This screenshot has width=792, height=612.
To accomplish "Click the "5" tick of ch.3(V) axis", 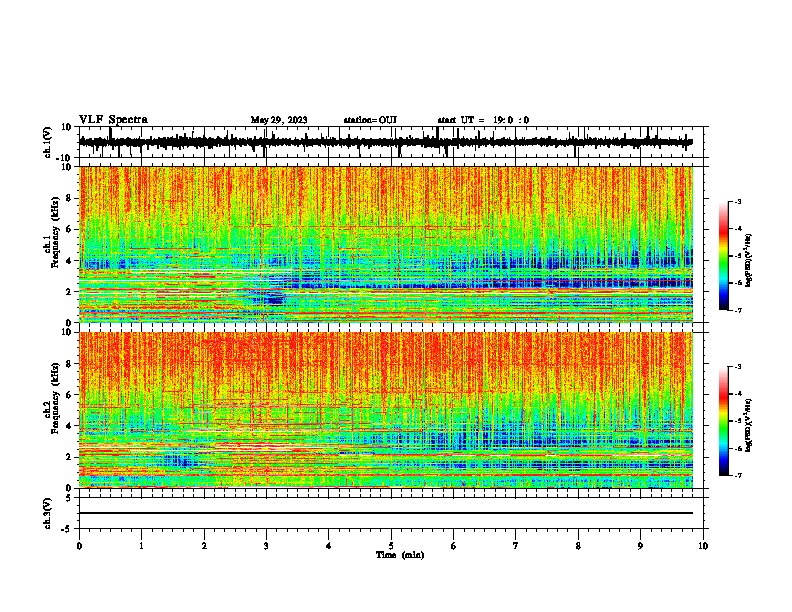I will pos(69,498).
